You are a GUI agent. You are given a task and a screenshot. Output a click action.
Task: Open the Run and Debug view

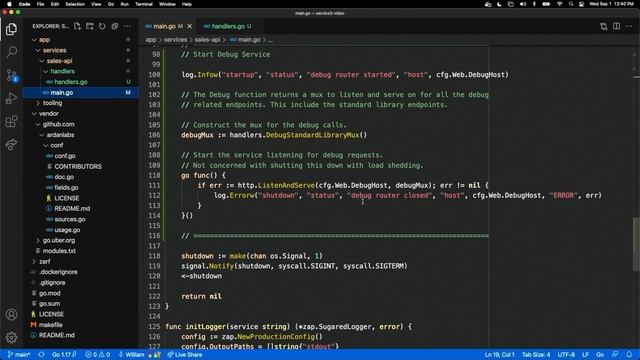tap(11, 98)
